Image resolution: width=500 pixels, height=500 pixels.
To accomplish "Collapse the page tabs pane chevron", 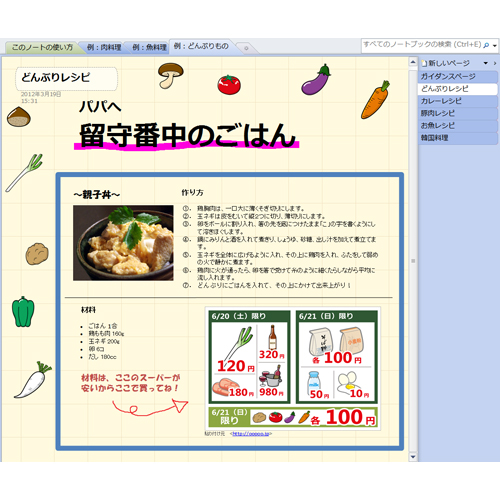I will click(x=495, y=63).
